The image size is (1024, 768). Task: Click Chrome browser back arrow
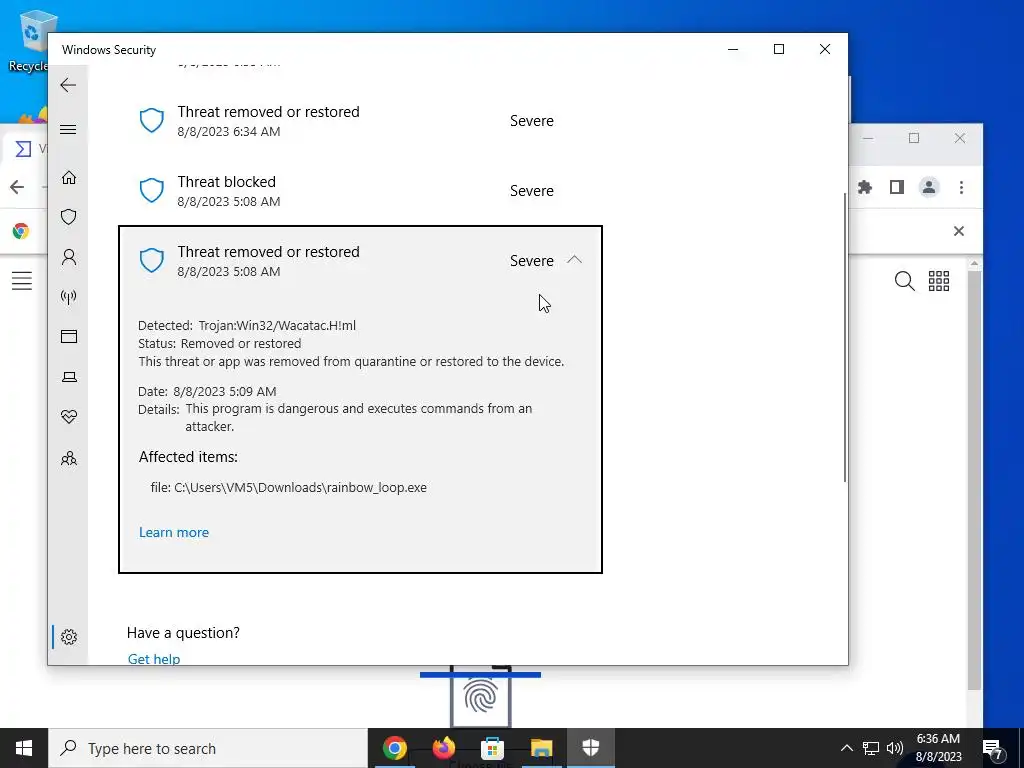coord(17,187)
